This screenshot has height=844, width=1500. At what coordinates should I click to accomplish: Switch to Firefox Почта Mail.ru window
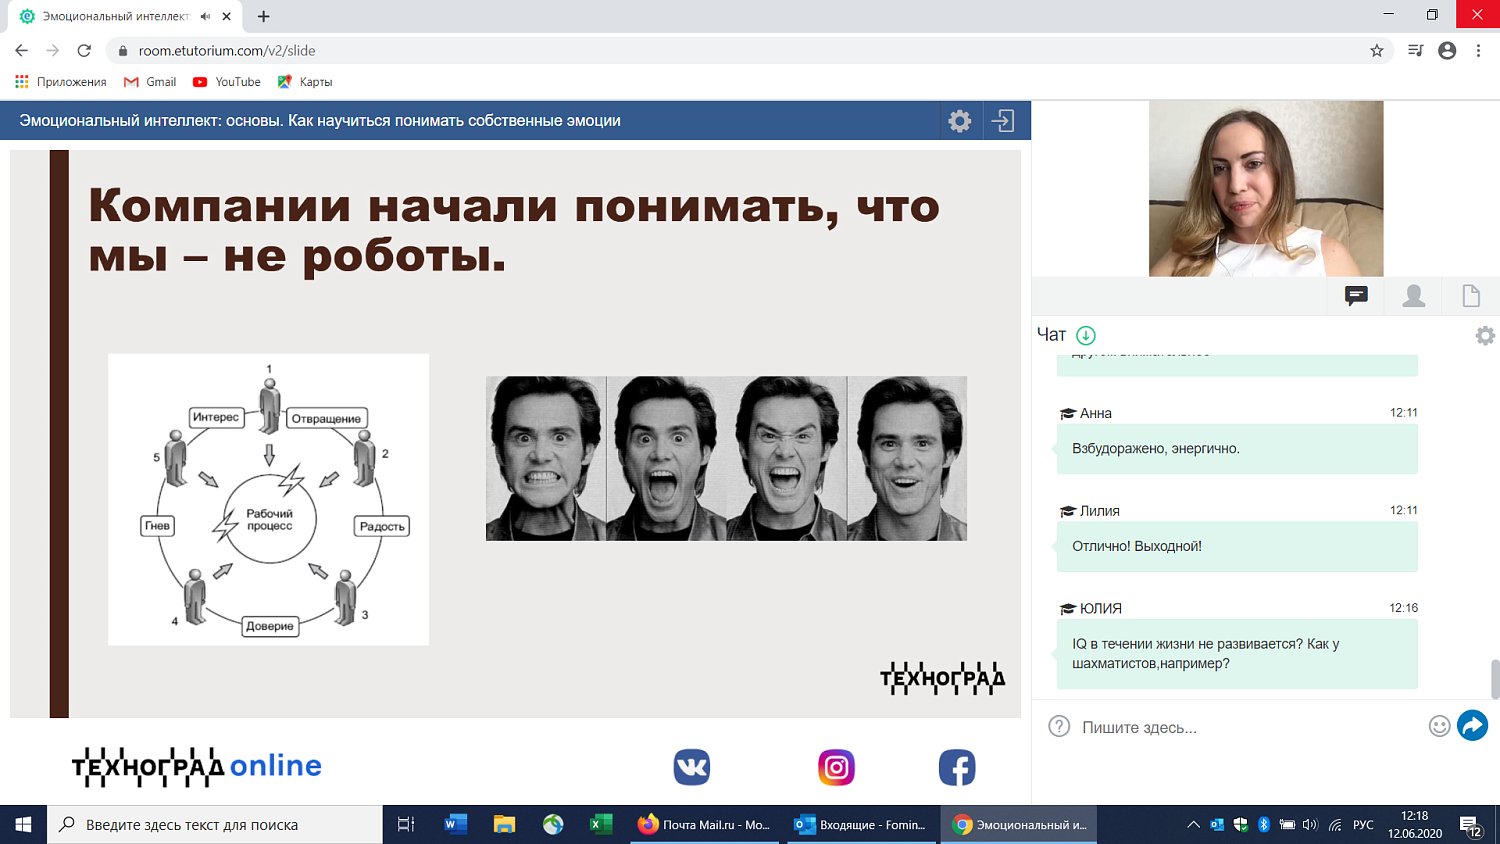point(706,824)
